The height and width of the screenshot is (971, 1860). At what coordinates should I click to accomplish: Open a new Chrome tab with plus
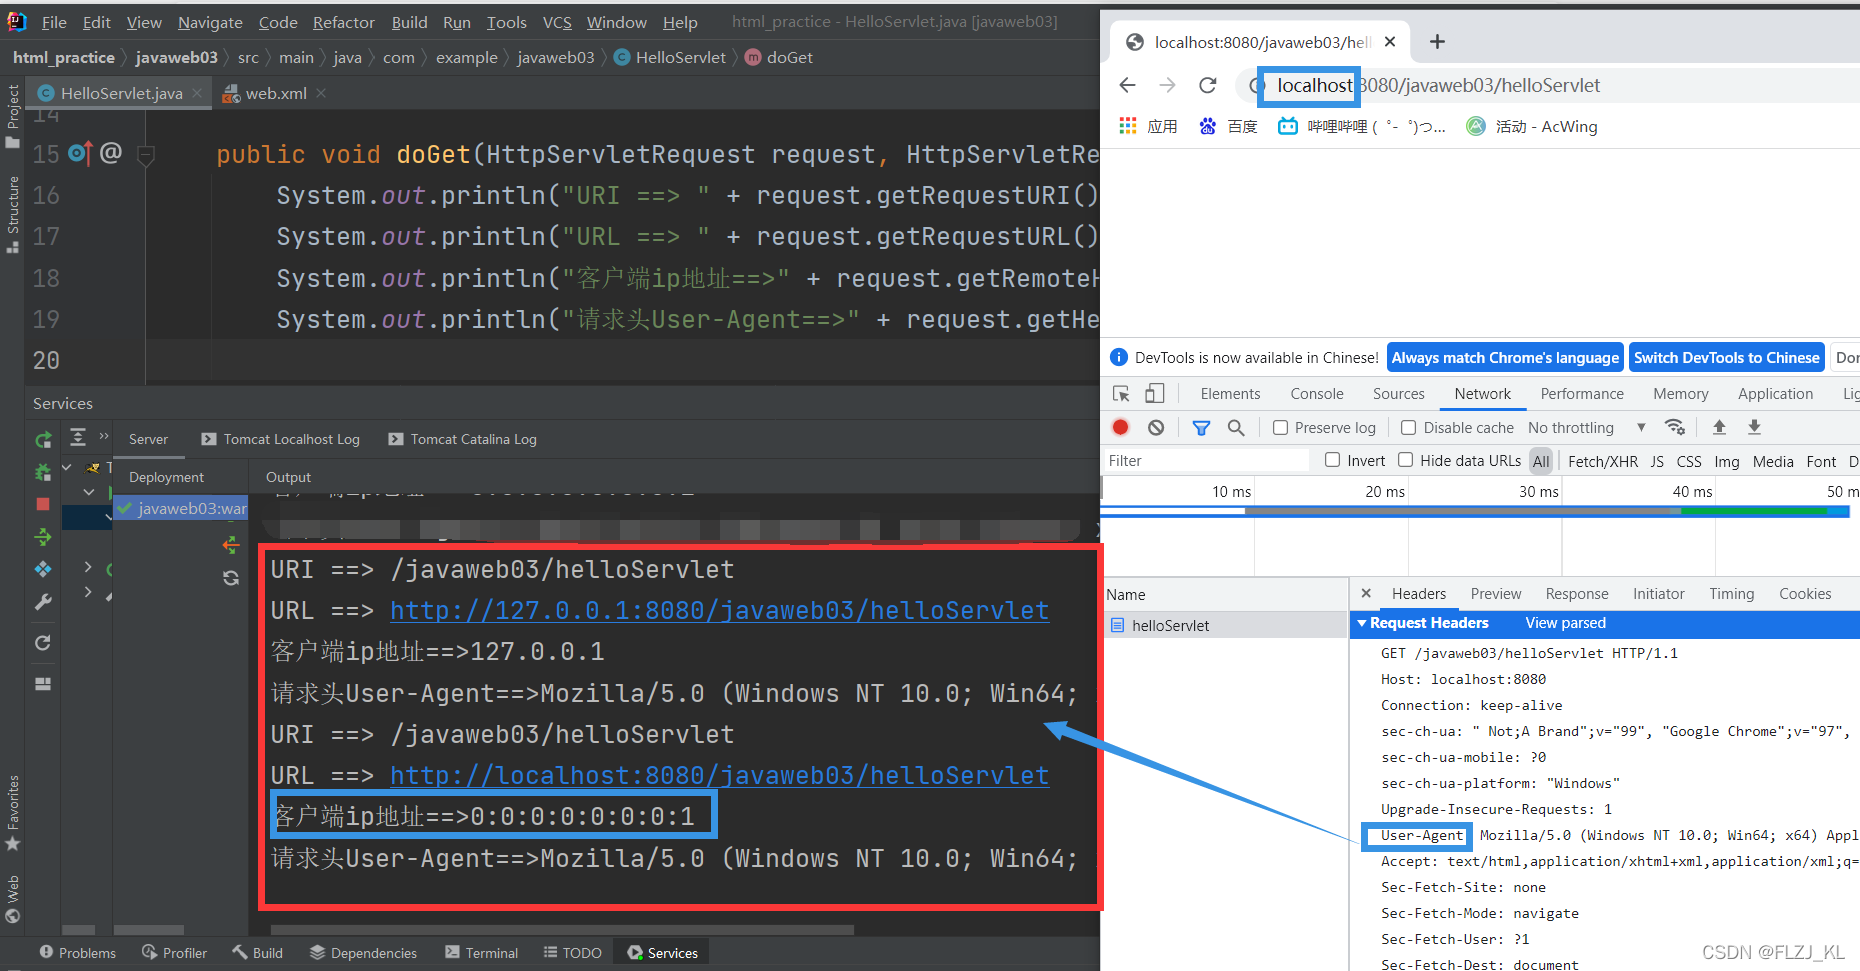pos(1437,41)
